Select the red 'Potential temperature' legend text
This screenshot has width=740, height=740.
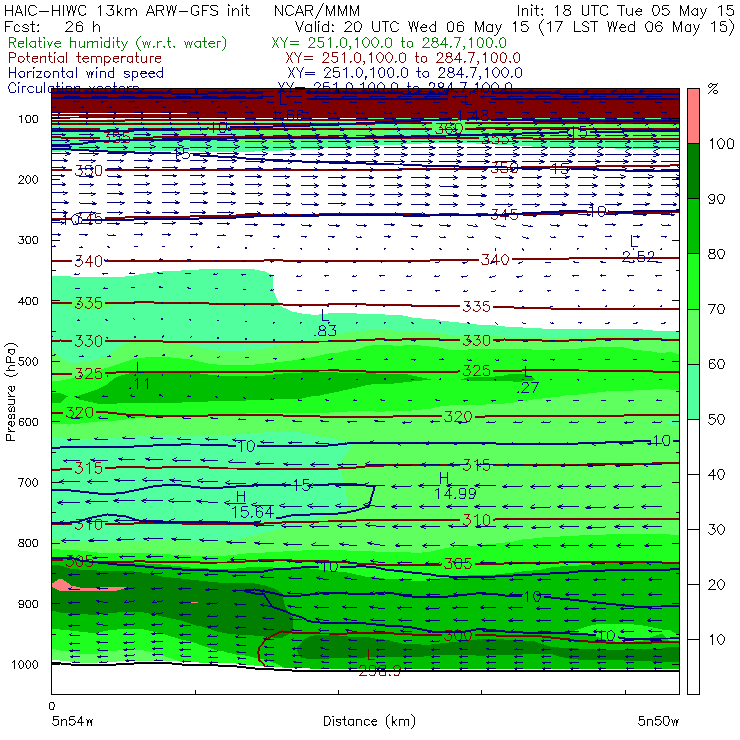point(85,58)
